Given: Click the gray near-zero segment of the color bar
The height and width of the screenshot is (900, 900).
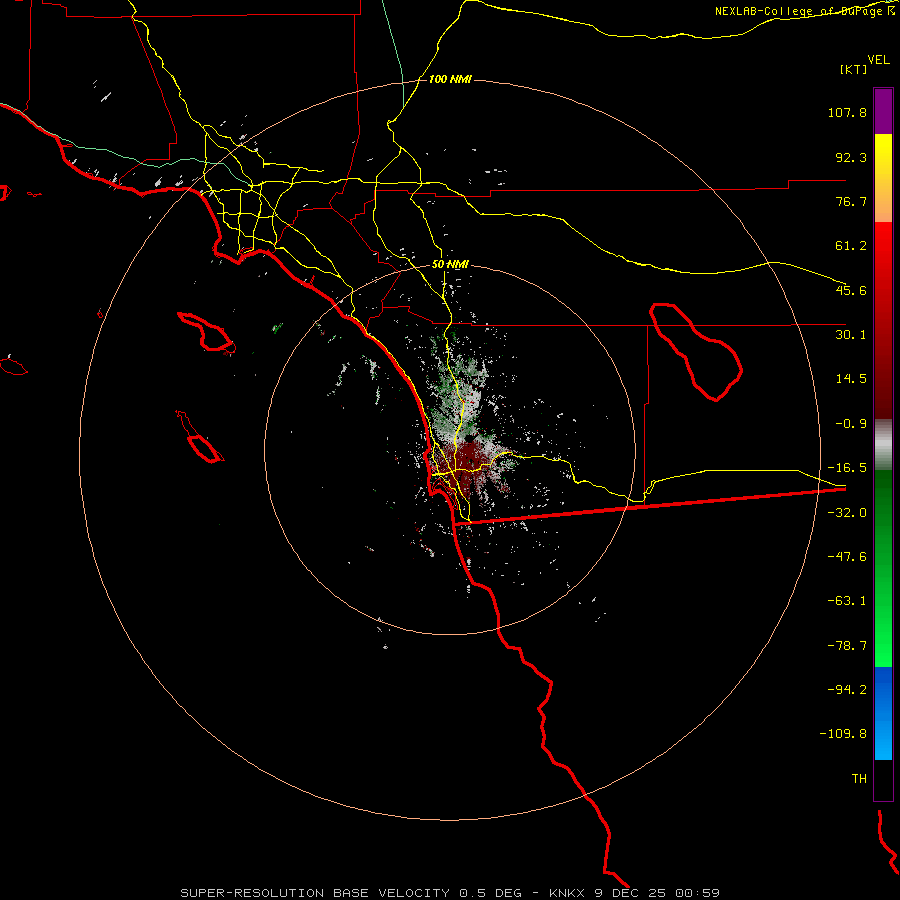Looking at the screenshot, I should [883, 445].
